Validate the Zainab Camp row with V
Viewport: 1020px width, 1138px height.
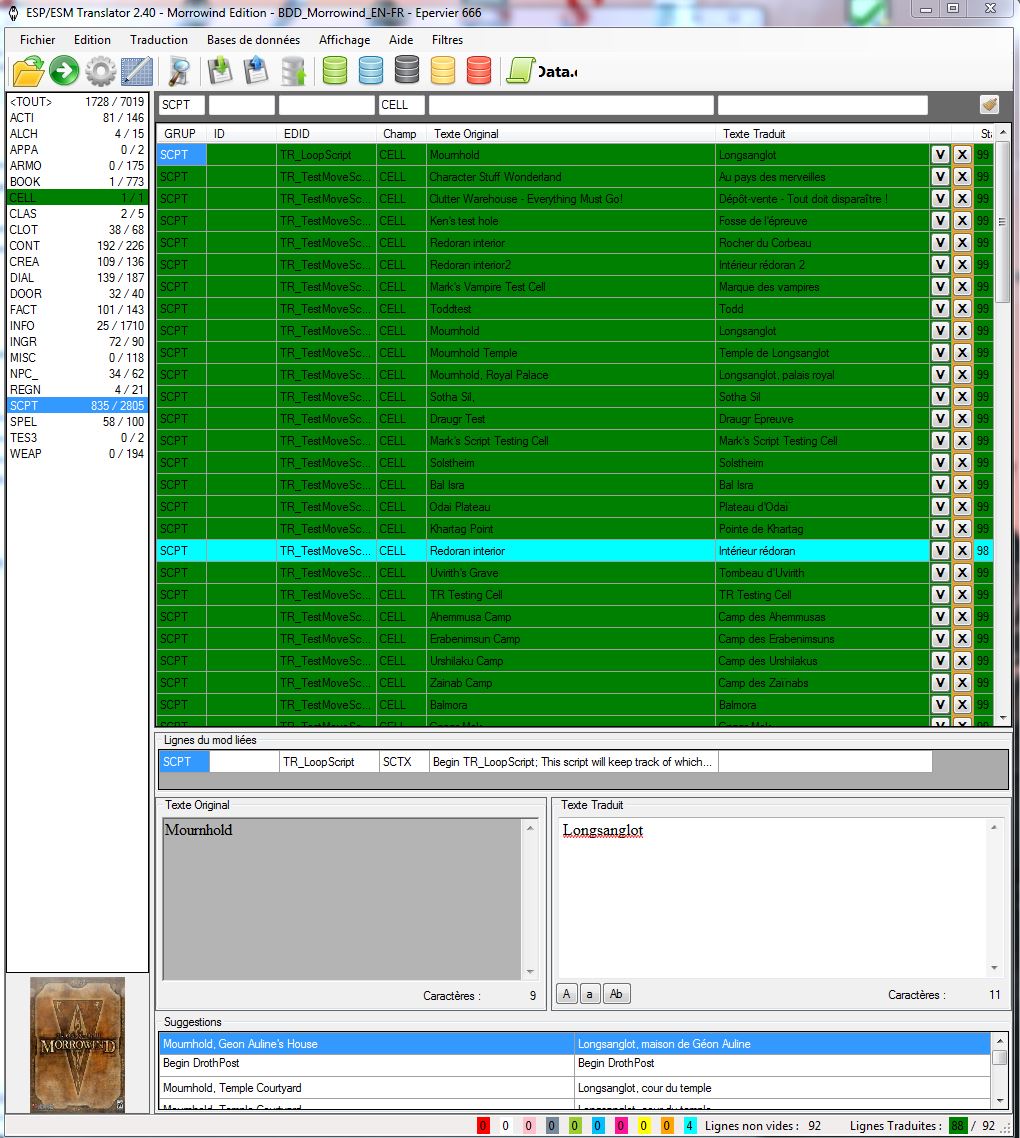940,683
